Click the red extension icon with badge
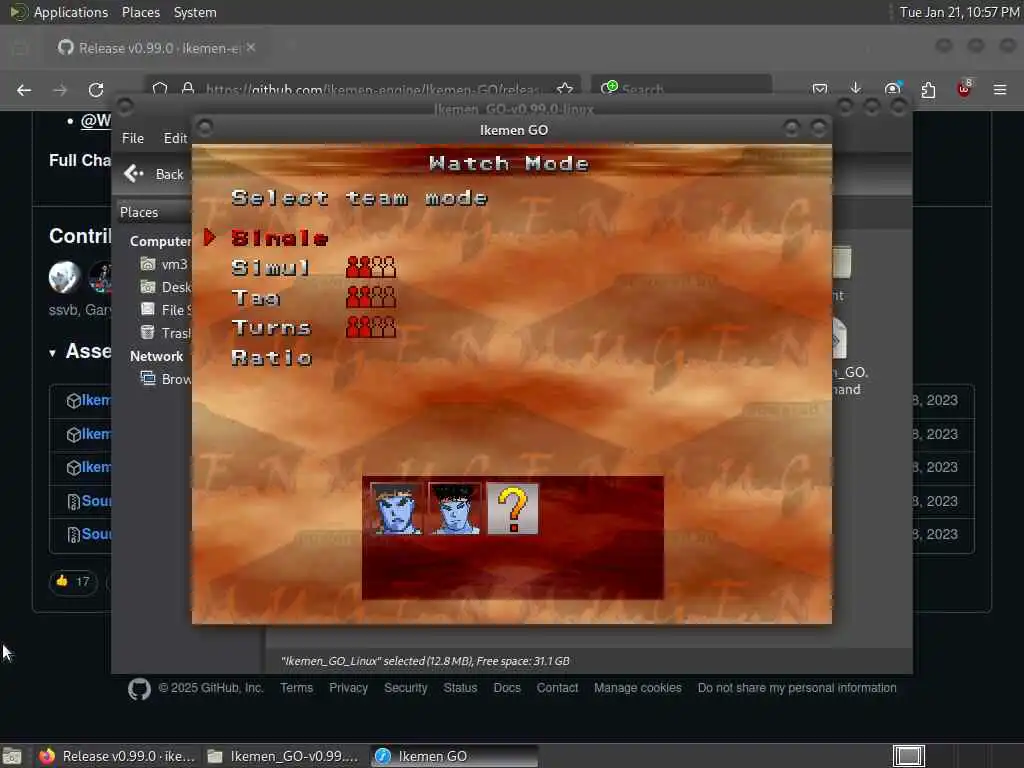 [x=964, y=88]
